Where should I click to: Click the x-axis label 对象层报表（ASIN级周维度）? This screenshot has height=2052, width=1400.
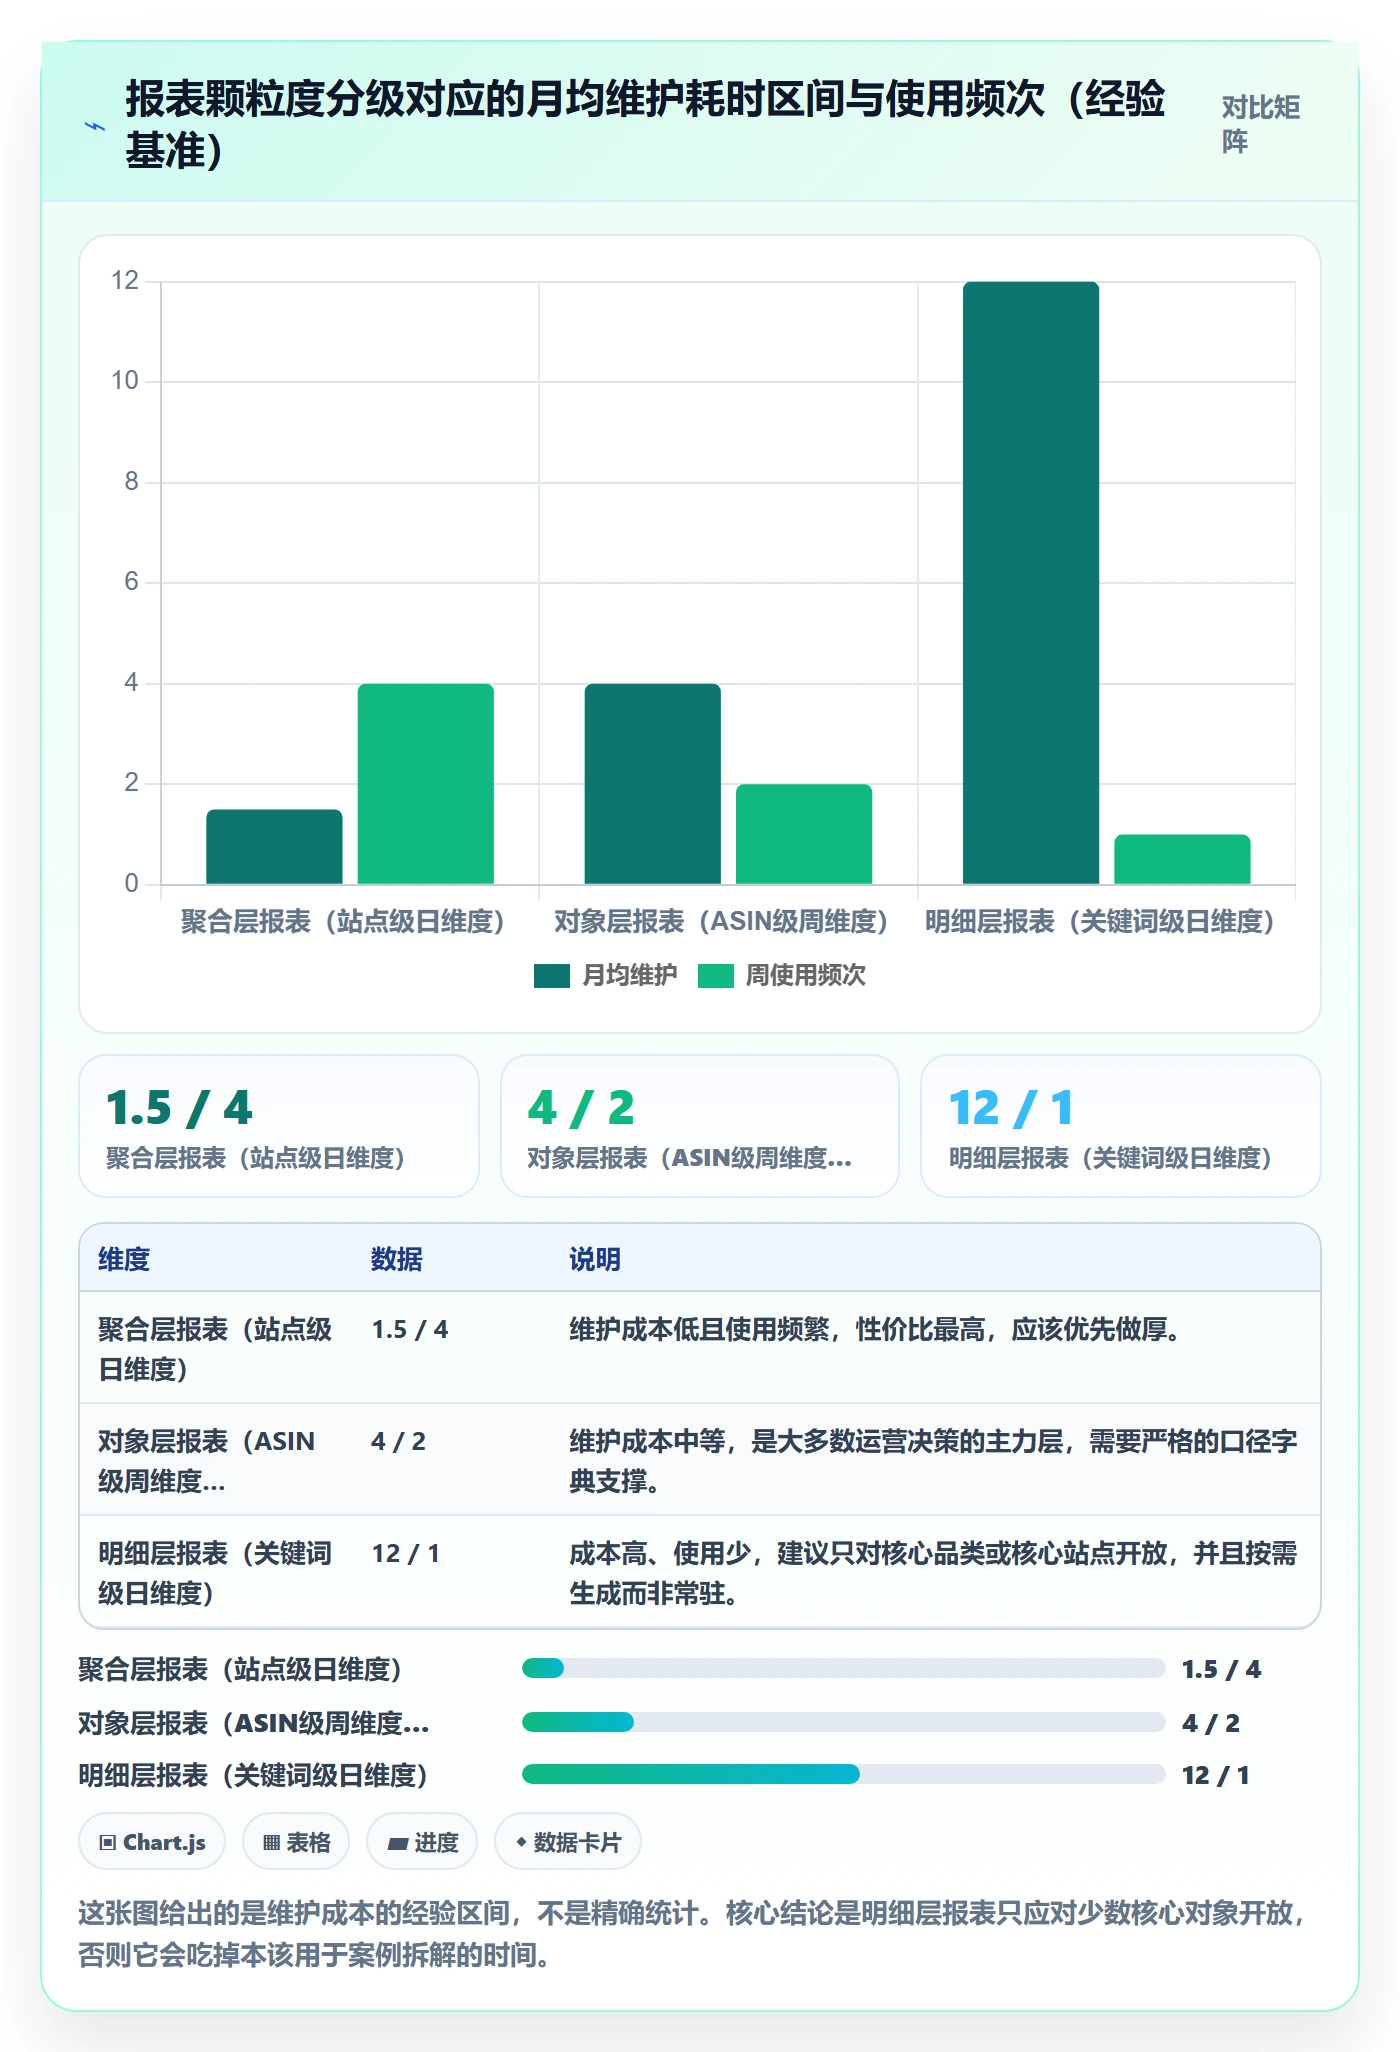[721, 921]
